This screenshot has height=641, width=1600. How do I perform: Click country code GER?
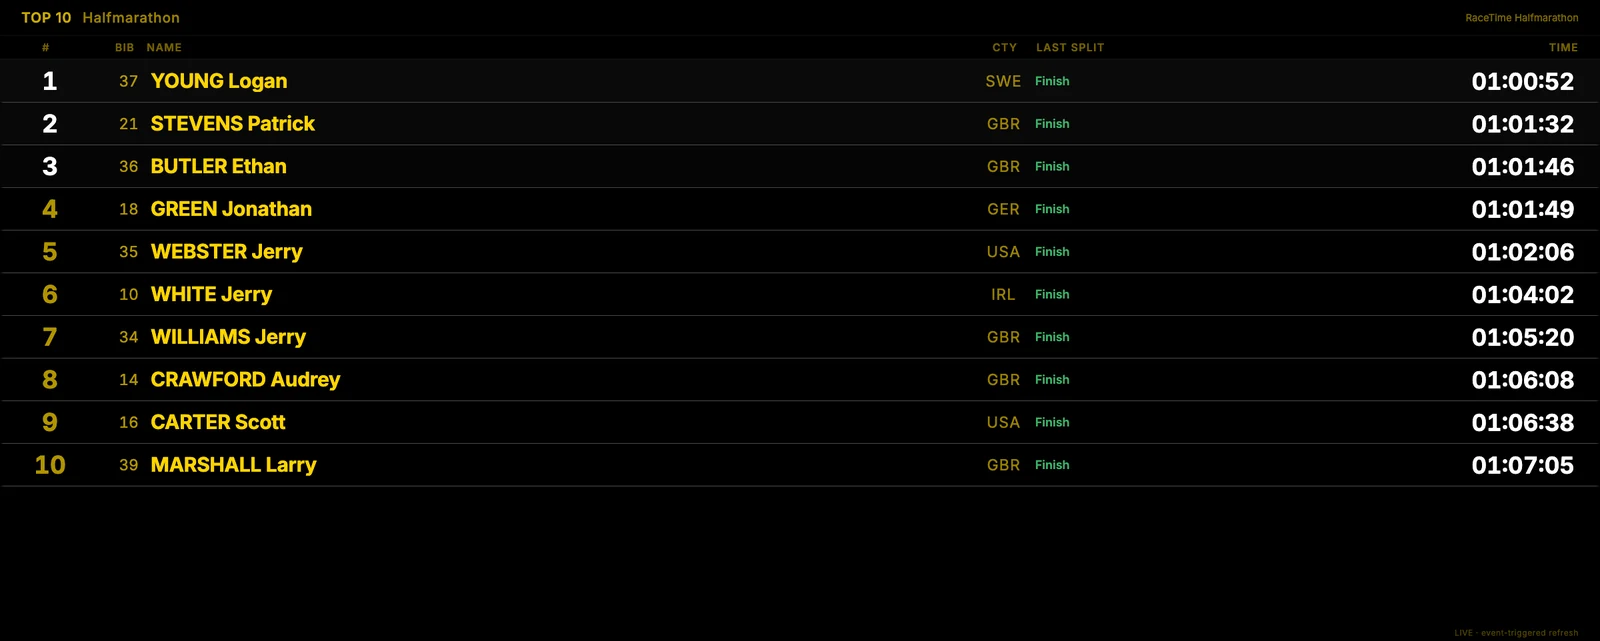pos(1003,210)
